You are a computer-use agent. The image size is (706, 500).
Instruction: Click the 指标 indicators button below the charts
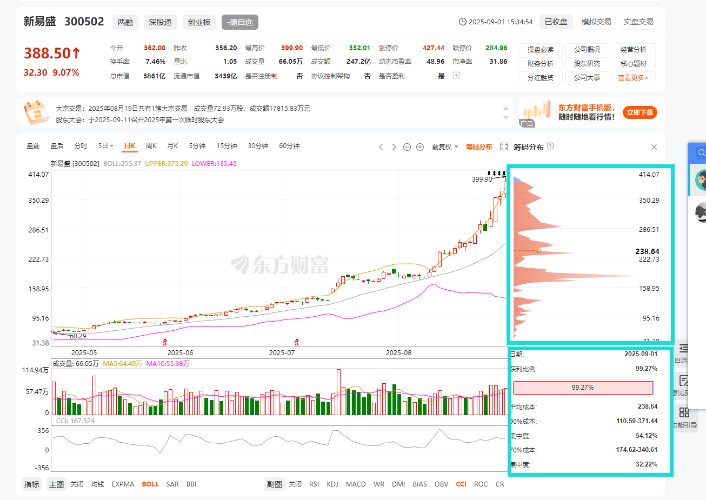(32, 484)
